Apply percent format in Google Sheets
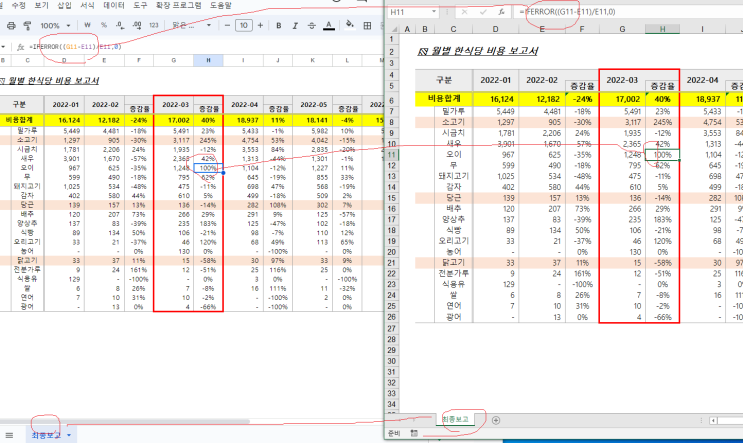Viewport: 743px width, 443px height. point(103,25)
